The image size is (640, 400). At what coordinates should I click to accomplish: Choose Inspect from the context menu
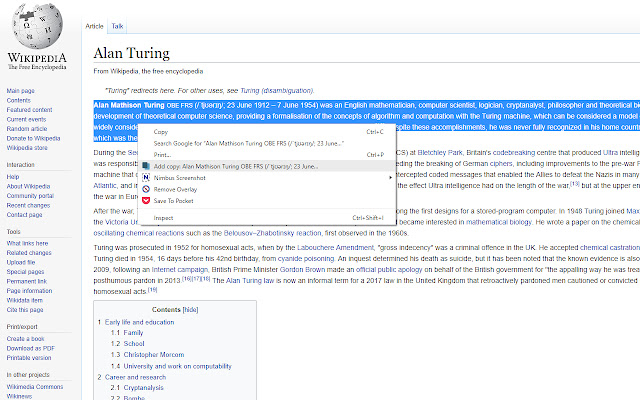[x=164, y=217]
